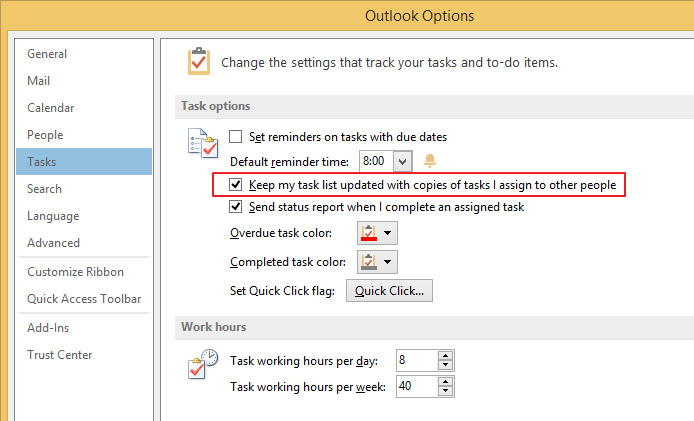Click the Quick Click... button
Screen dimensions: 694x421
pyautogui.click(x=389, y=290)
